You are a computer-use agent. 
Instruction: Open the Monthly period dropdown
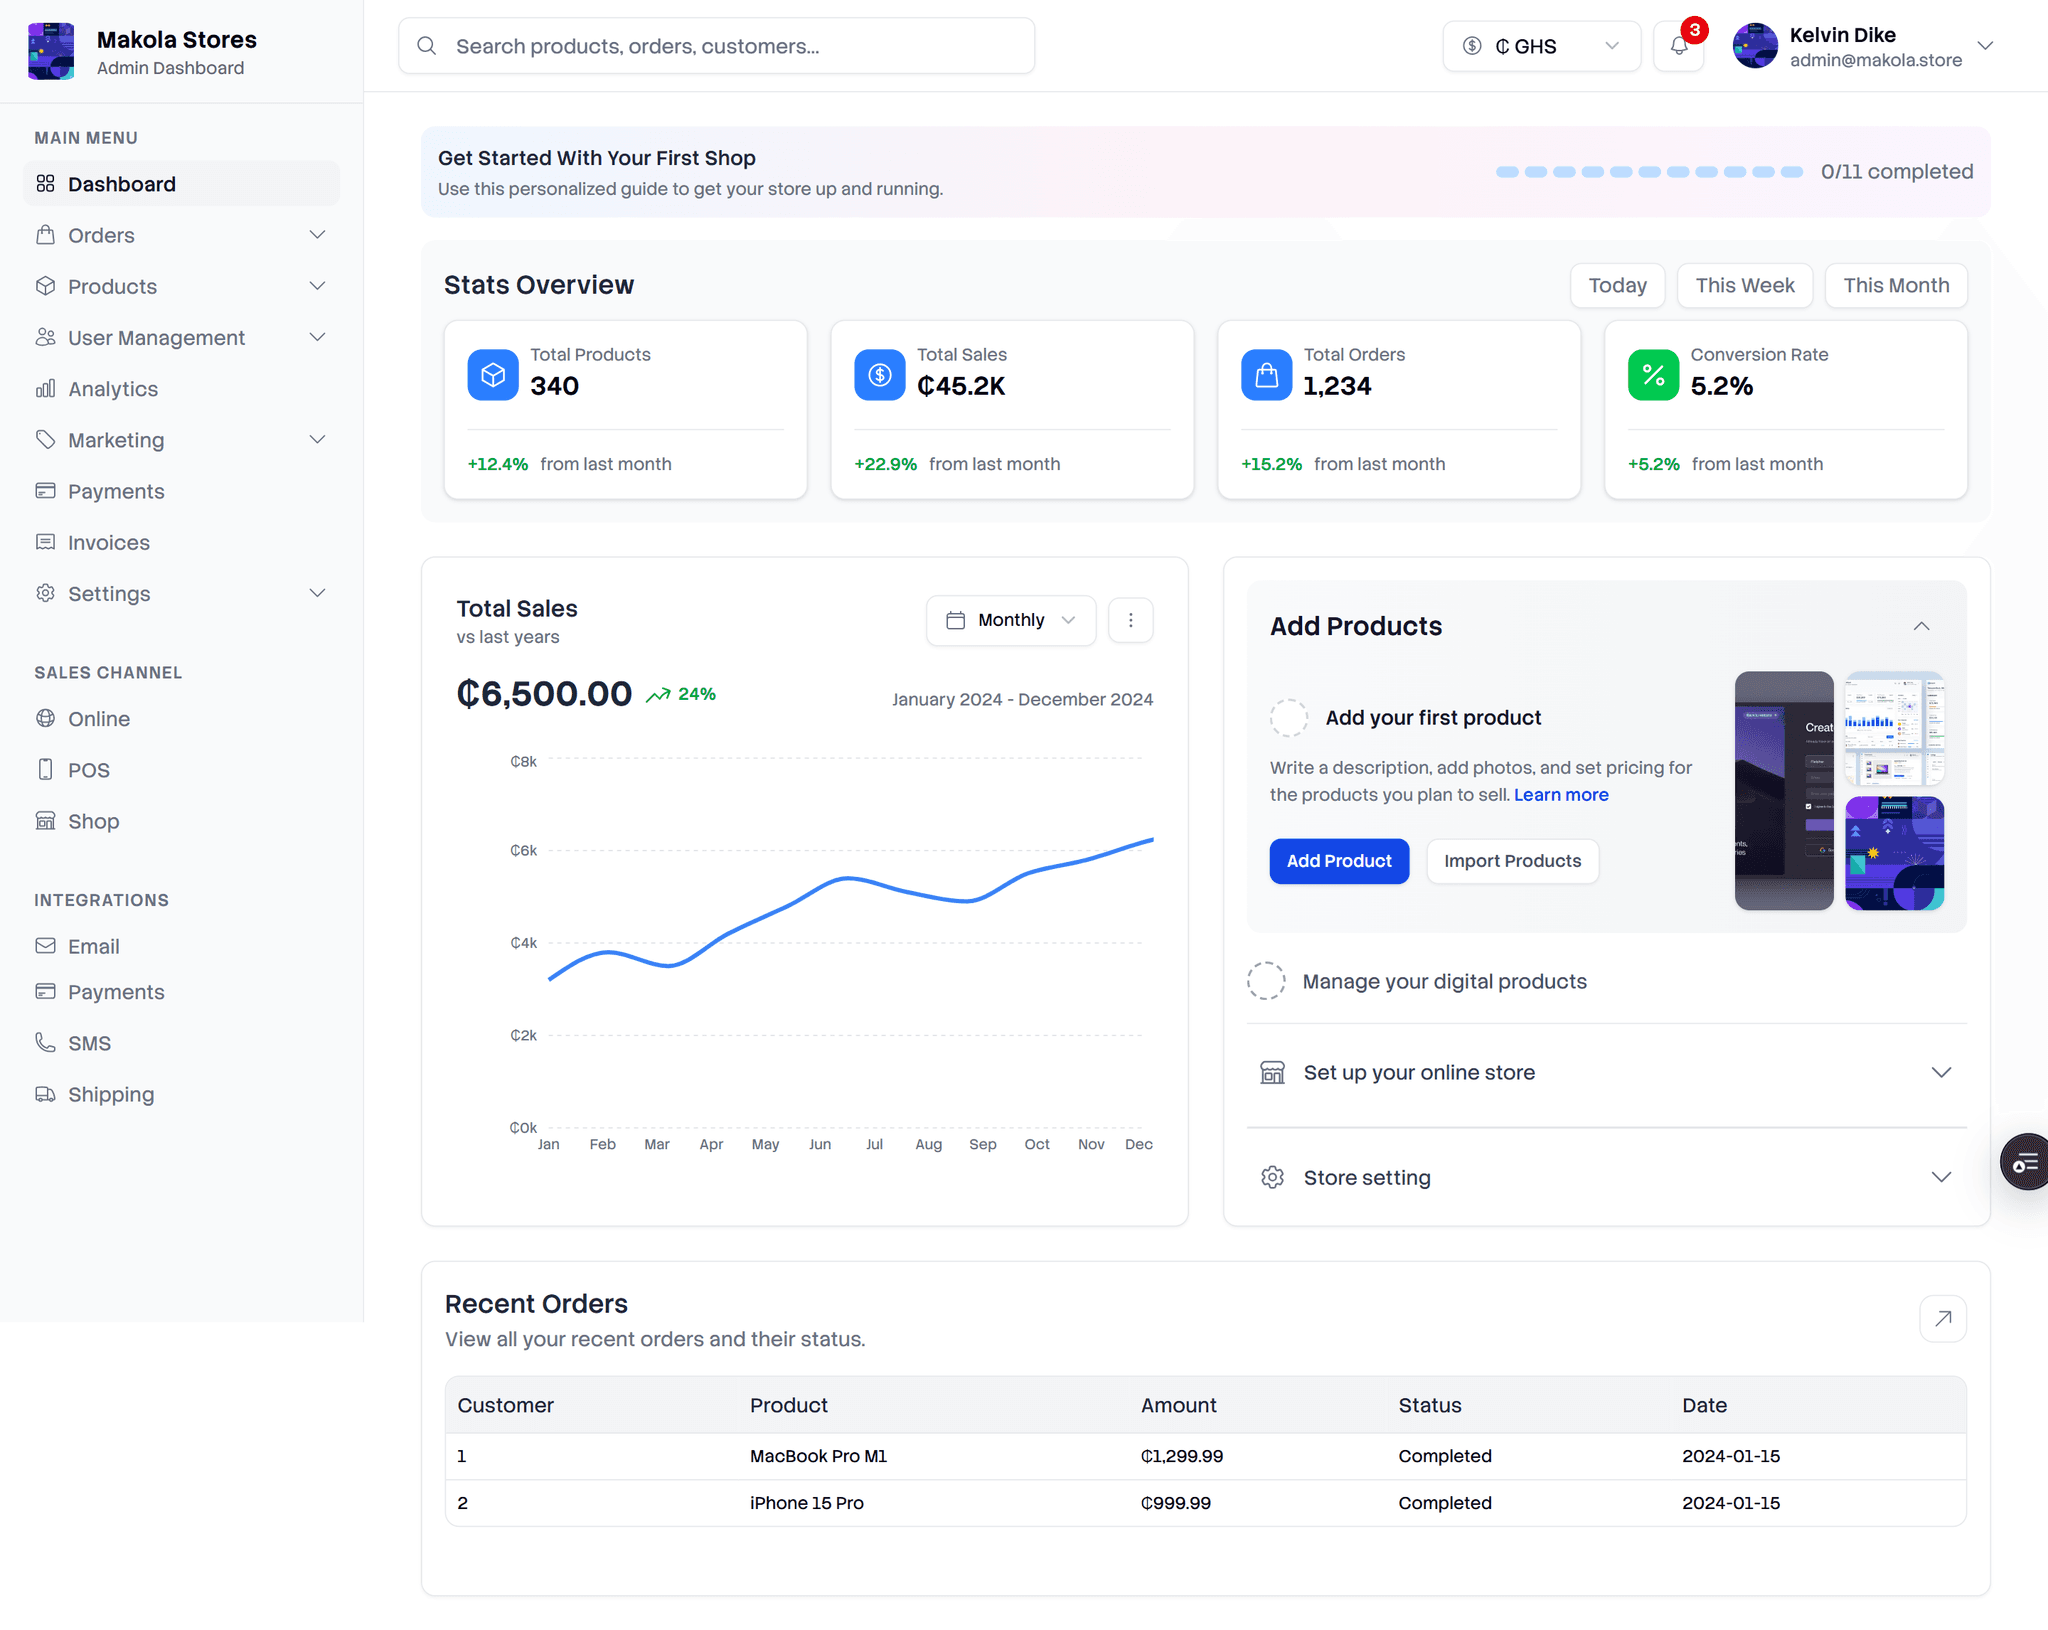point(1011,620)
